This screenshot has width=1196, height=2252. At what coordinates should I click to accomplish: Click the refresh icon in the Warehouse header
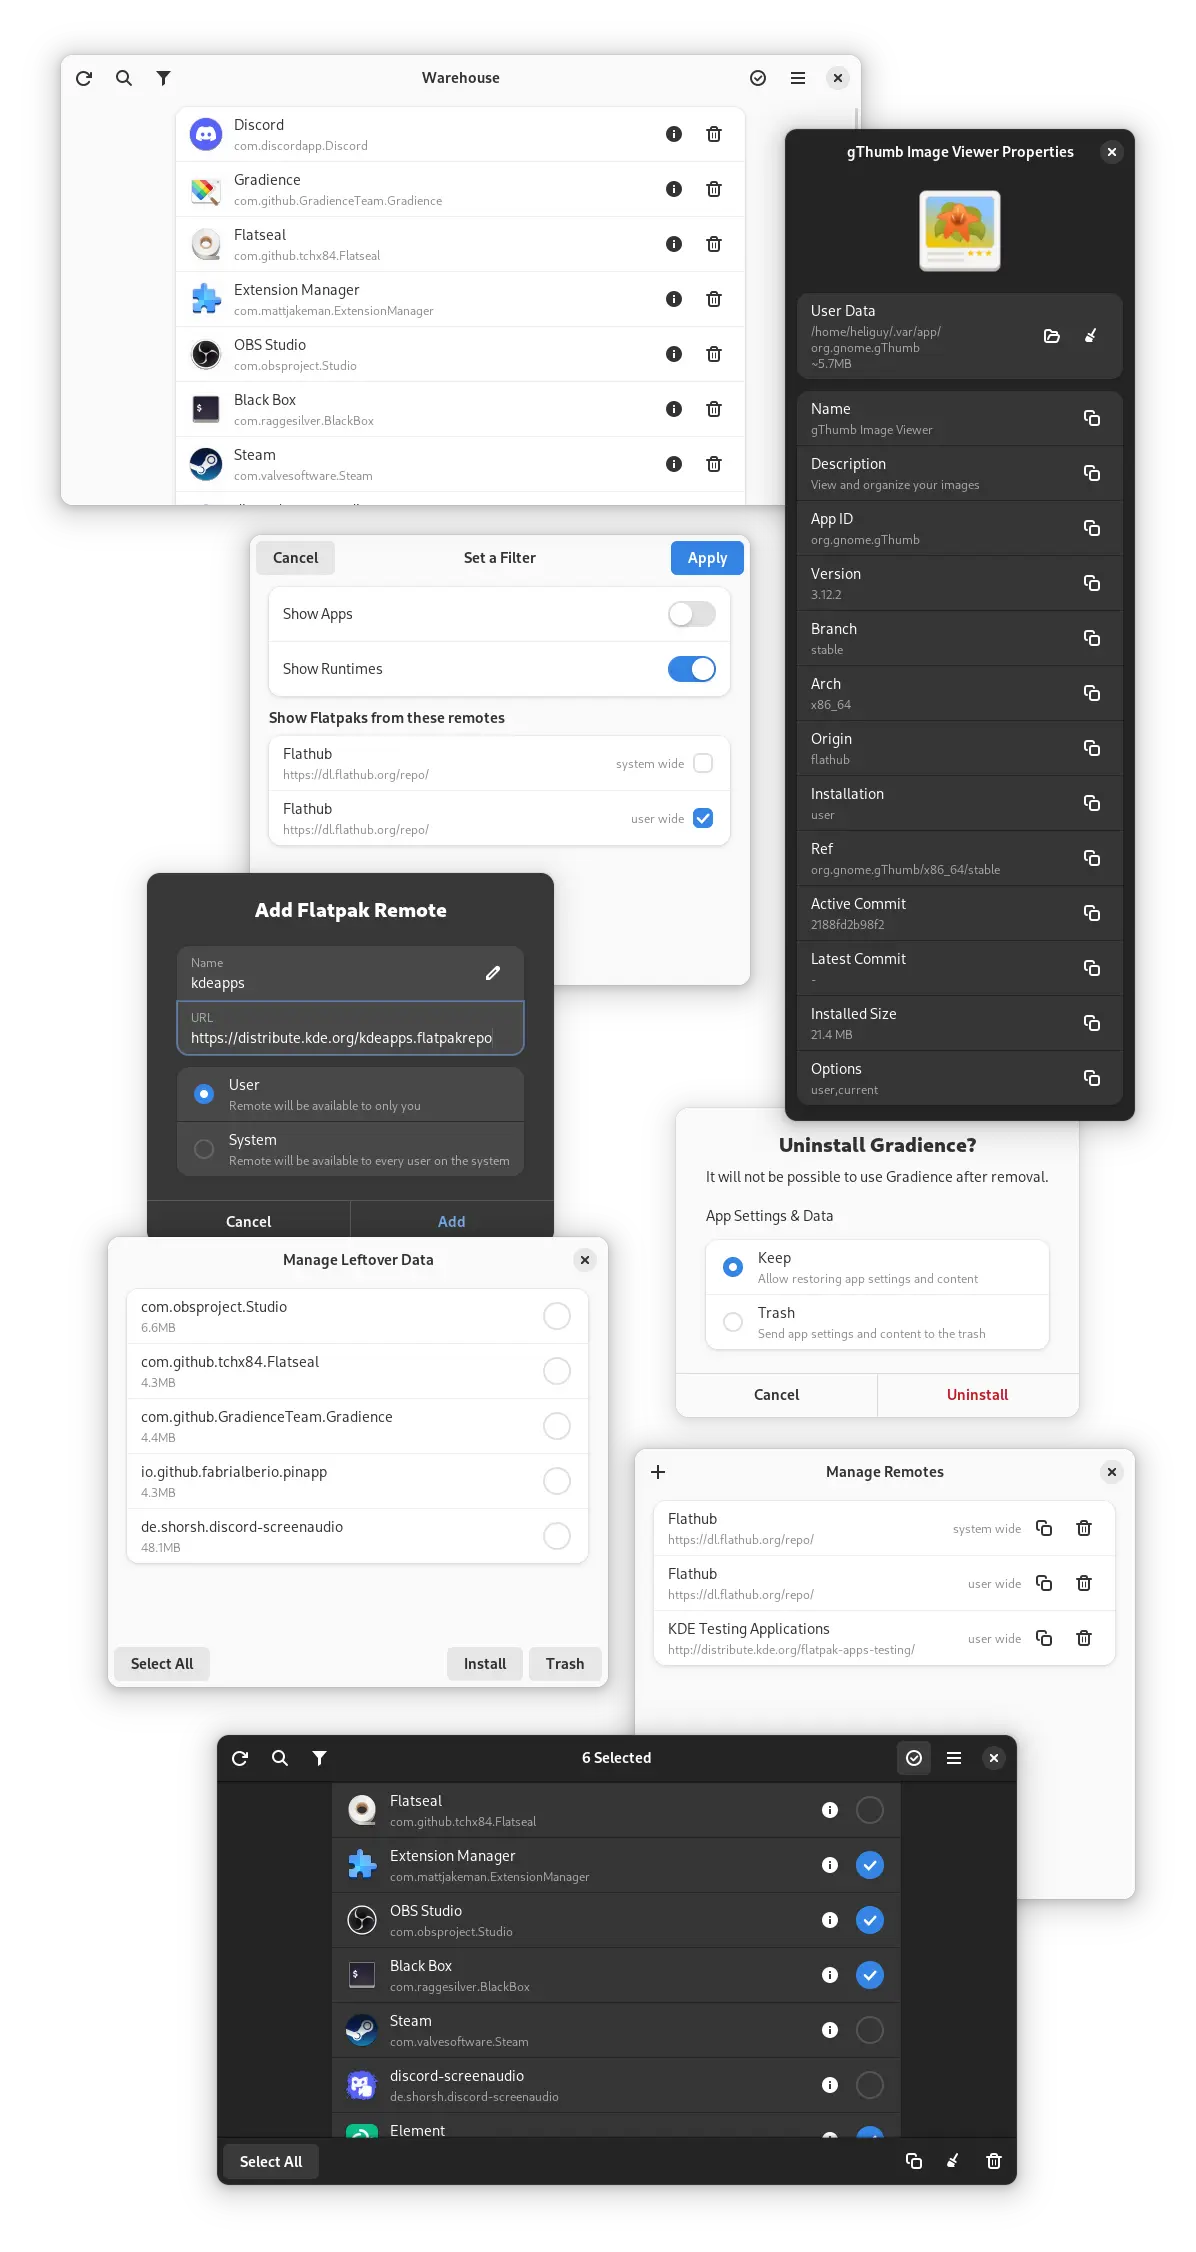coord(84,78)
